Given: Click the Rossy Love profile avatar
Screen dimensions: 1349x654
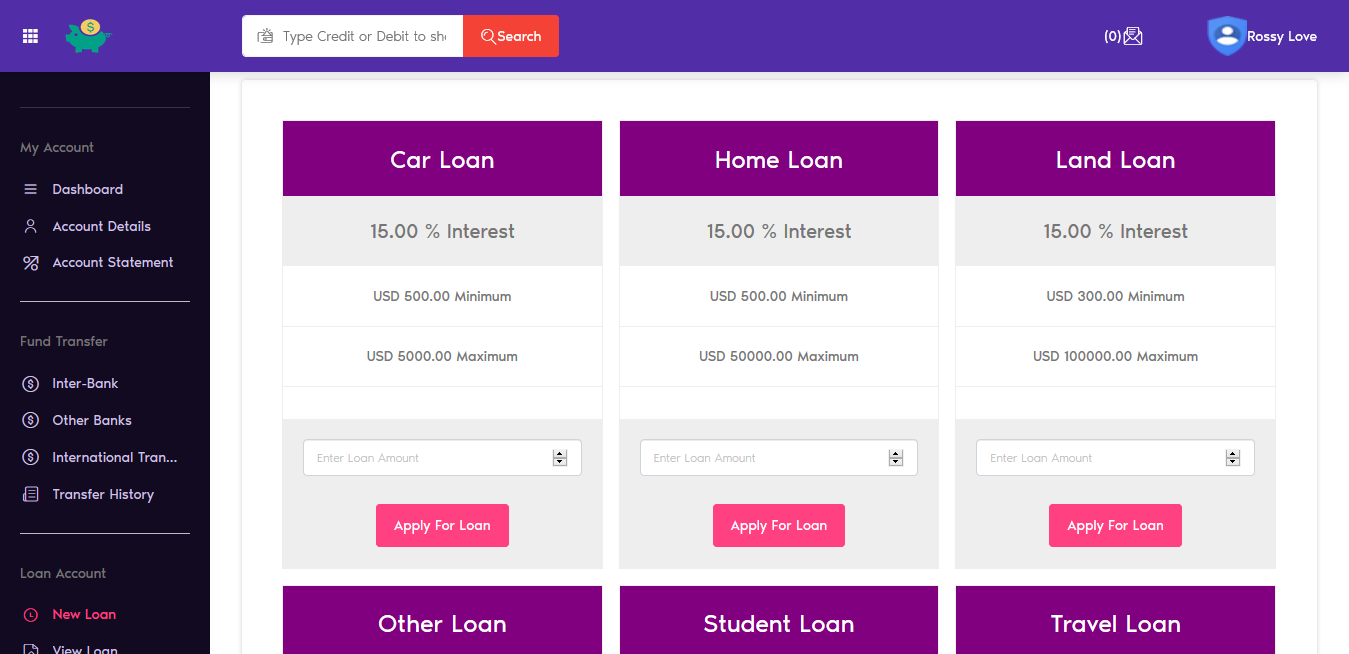Looking at the screenshot, I should (x=1225, y=36).
